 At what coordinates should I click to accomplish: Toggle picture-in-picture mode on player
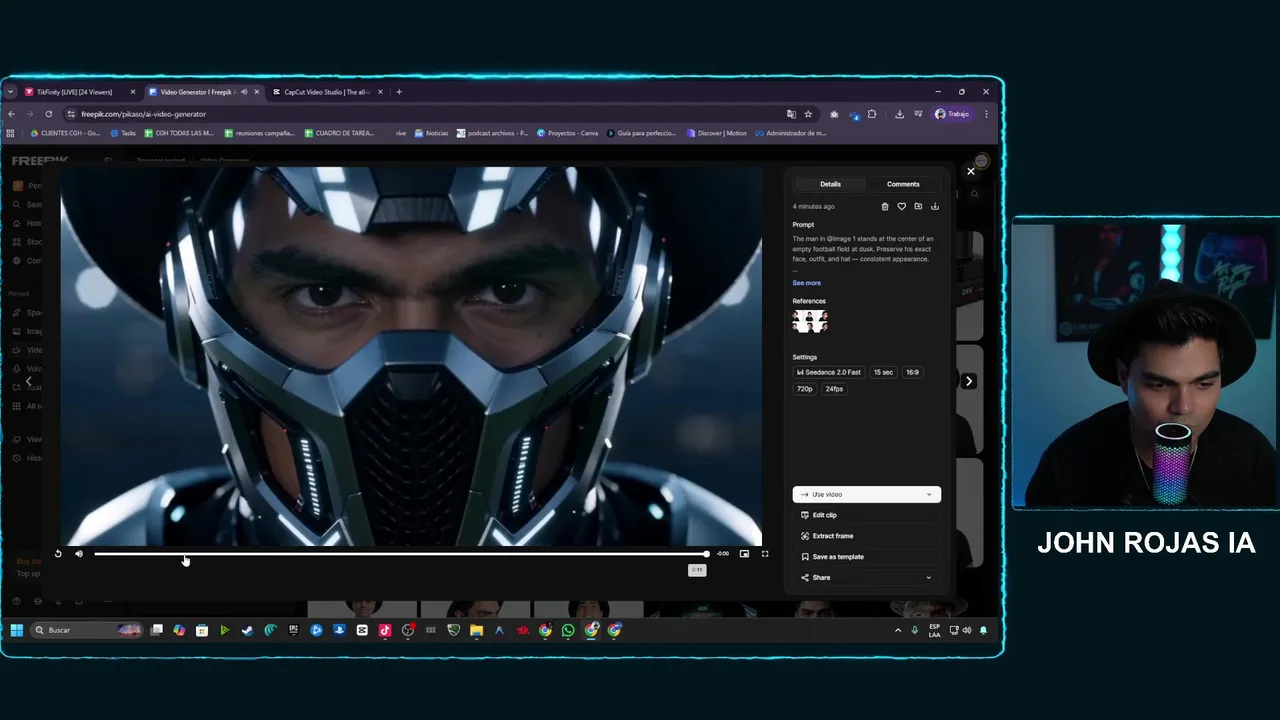744,554
